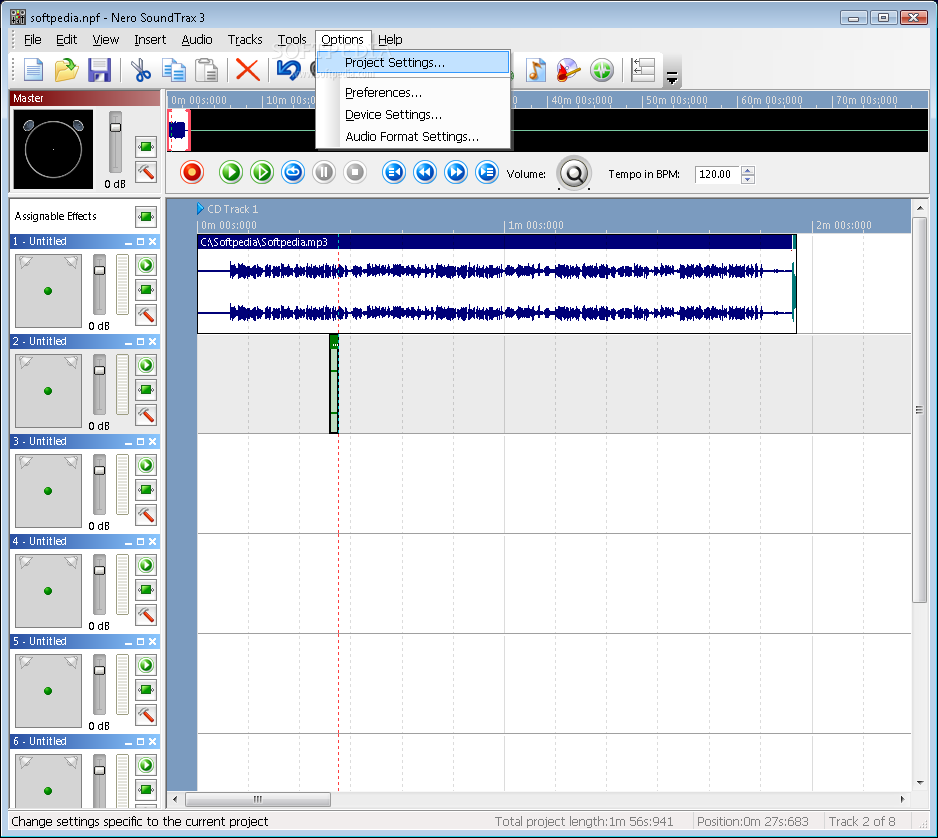Toggle play button on track 4 - Untitled

(146, 565)
